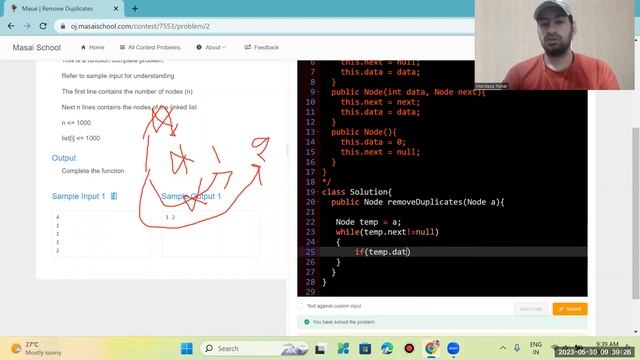
Task: Open a new browser tab
Action: click(x=135, y=8)
